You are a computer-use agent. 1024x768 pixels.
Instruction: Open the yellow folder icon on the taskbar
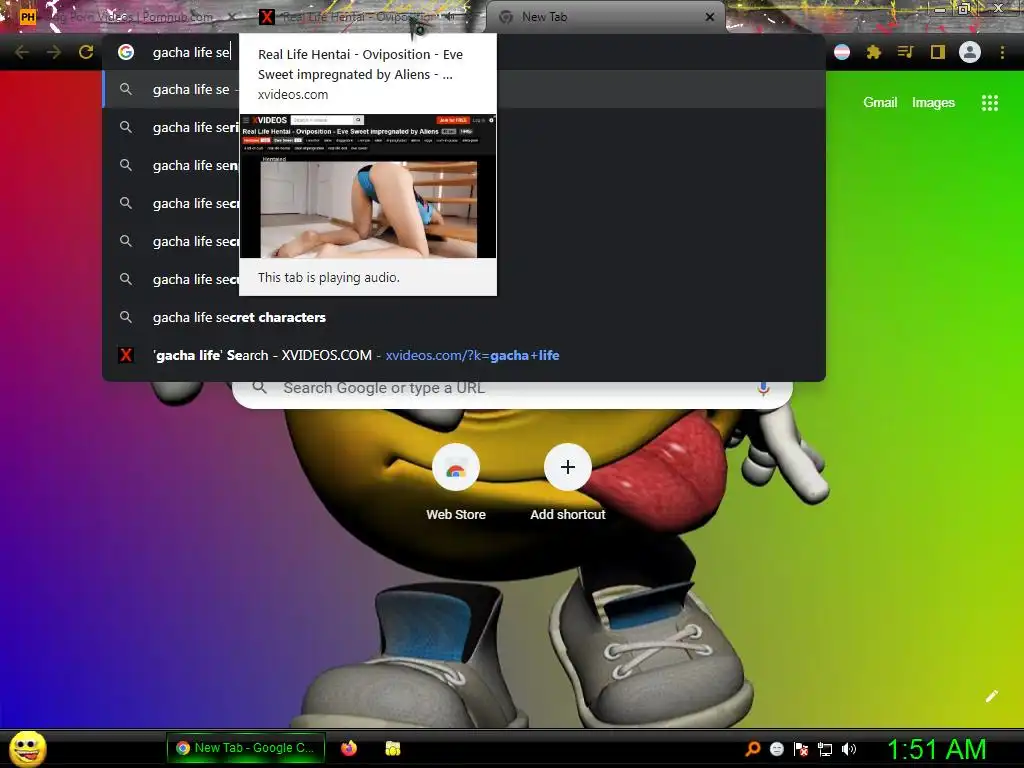(x=392, y=748)
